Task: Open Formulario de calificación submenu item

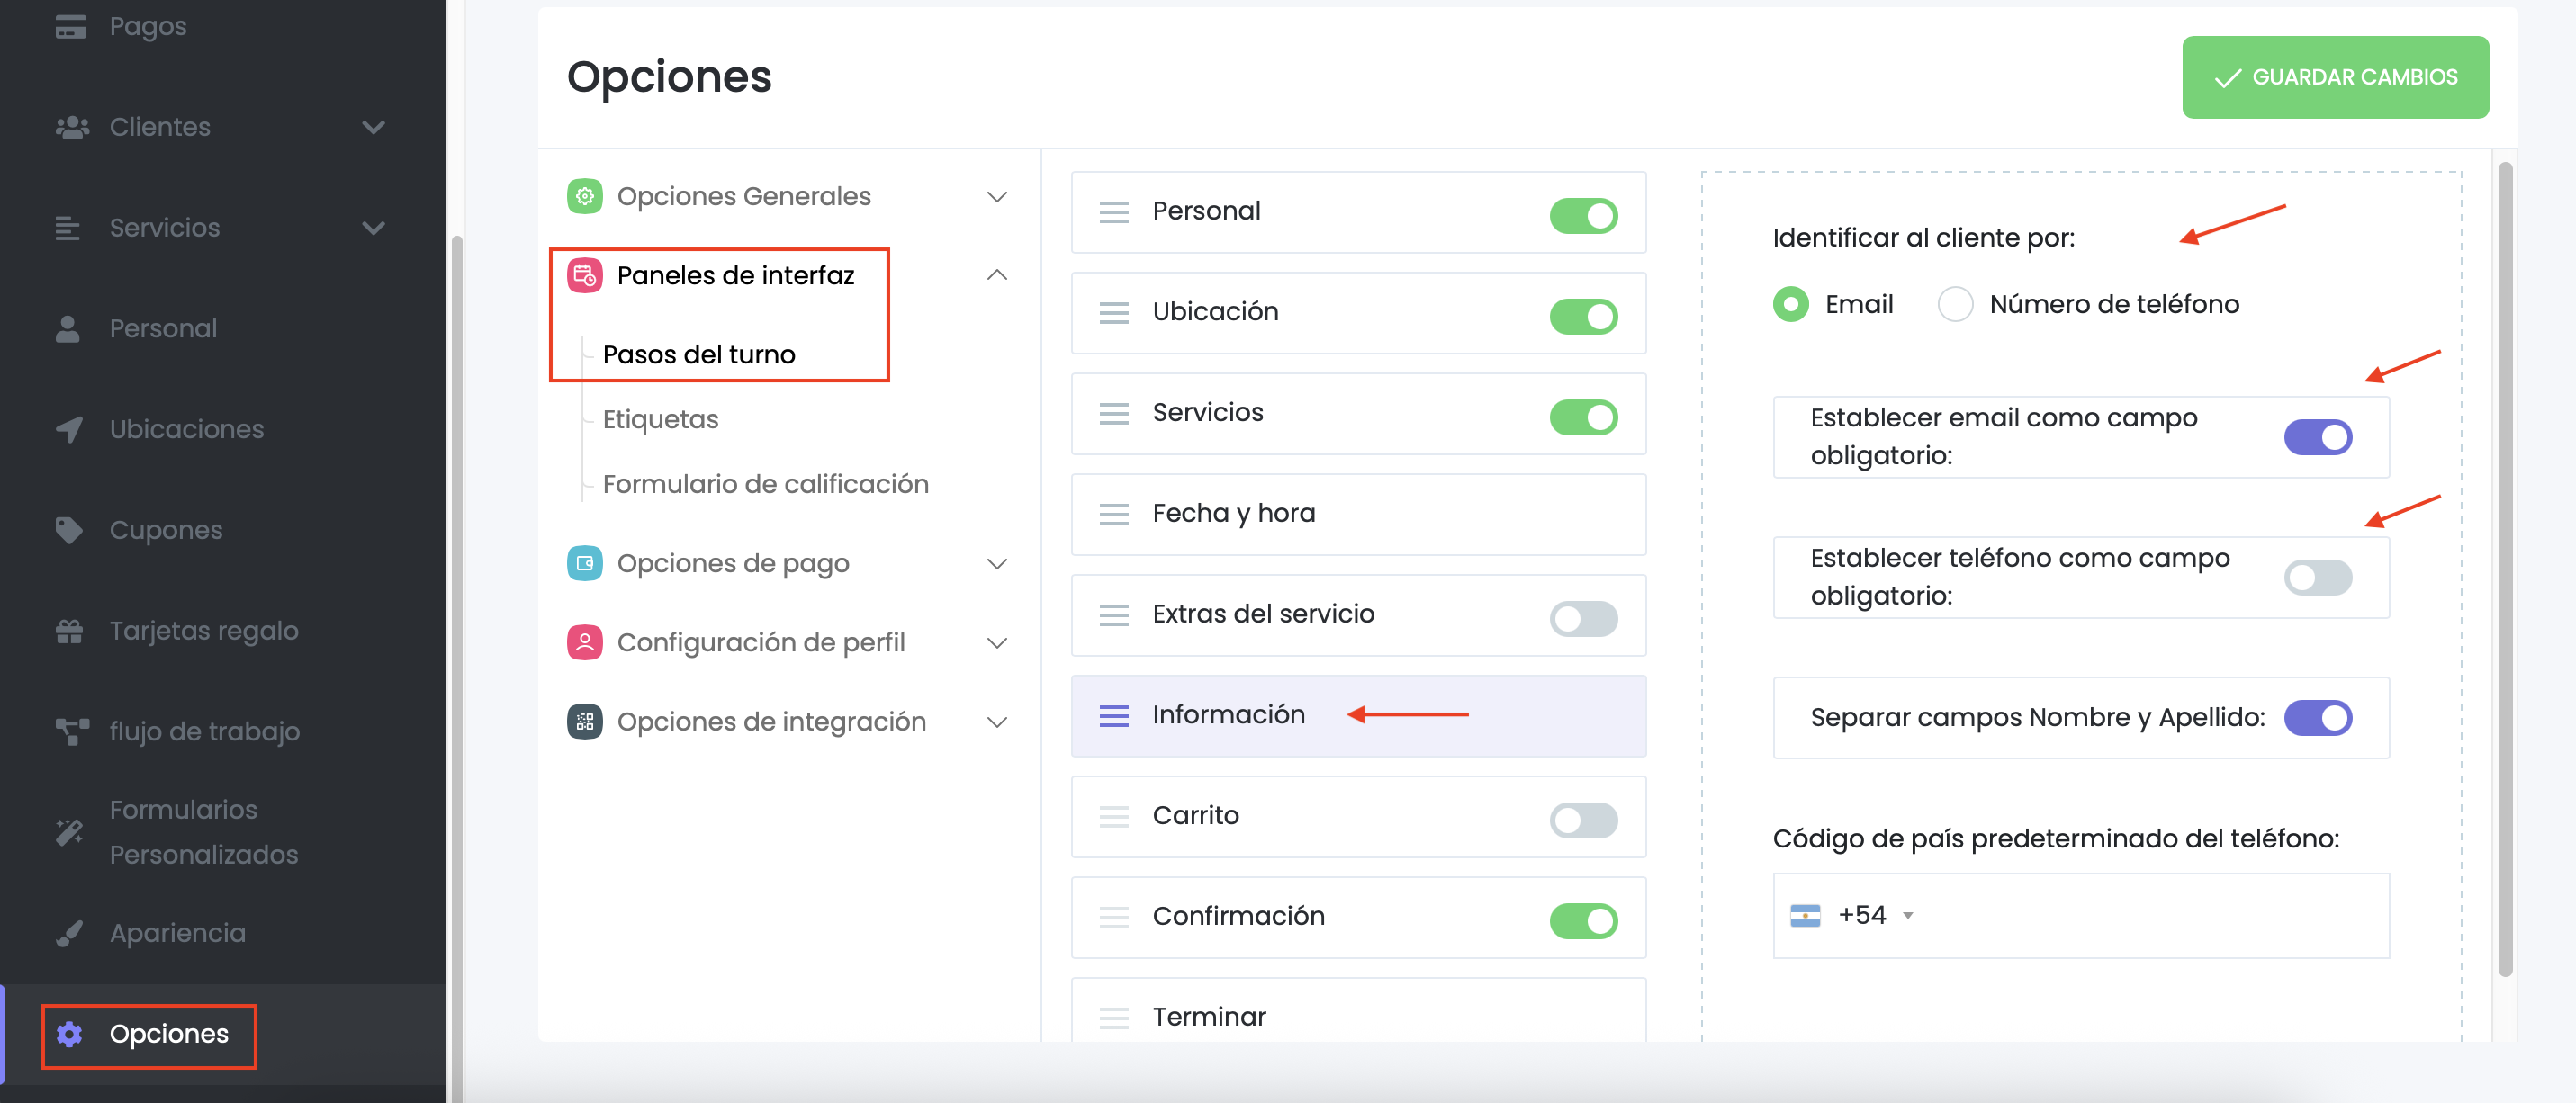Action: point(765,484)
